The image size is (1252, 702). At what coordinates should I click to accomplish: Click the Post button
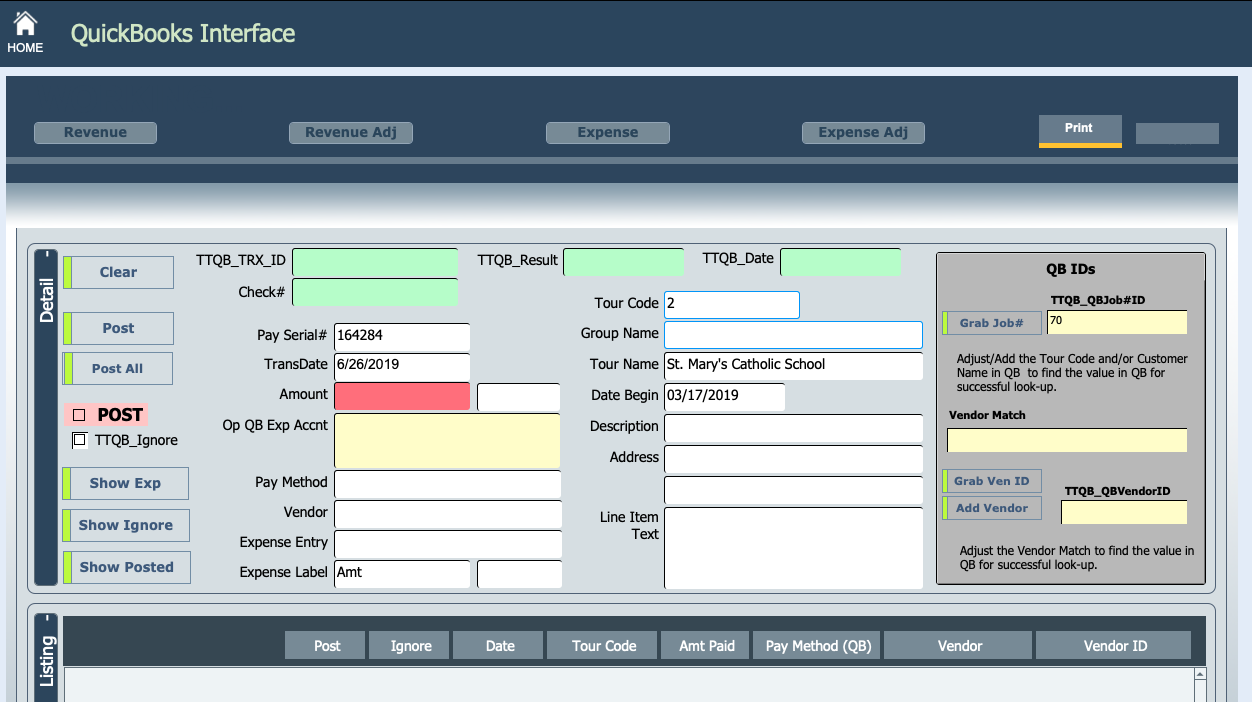point(118,328)
